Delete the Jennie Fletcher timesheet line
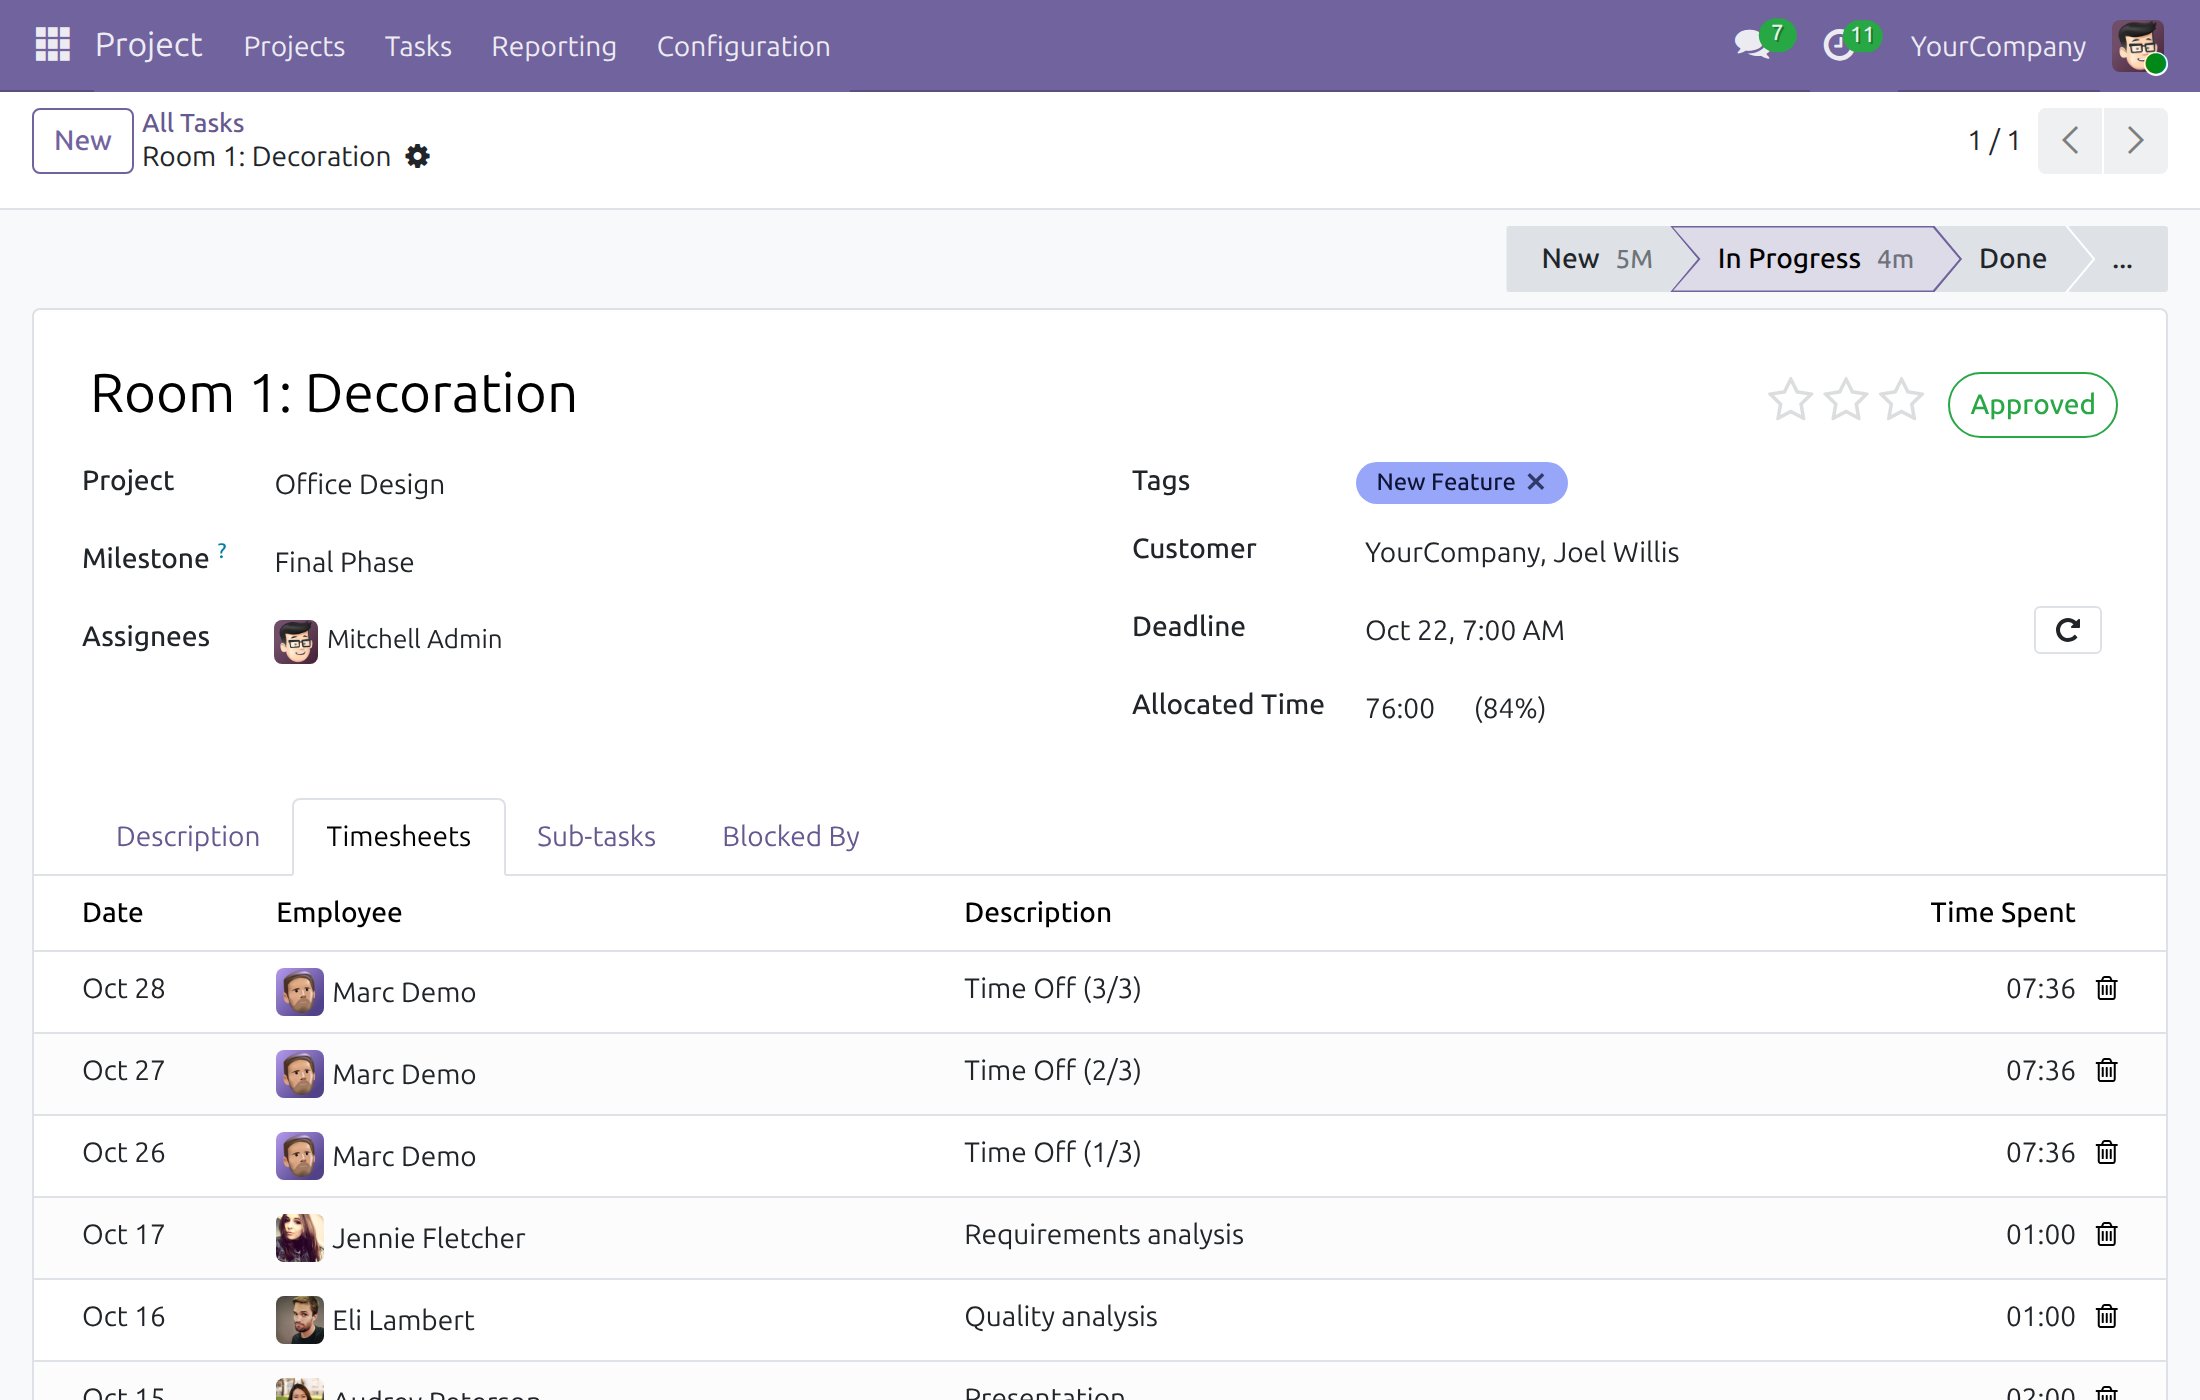This screenshot has width=2200, height=1400. [x=2106, y=1234]
